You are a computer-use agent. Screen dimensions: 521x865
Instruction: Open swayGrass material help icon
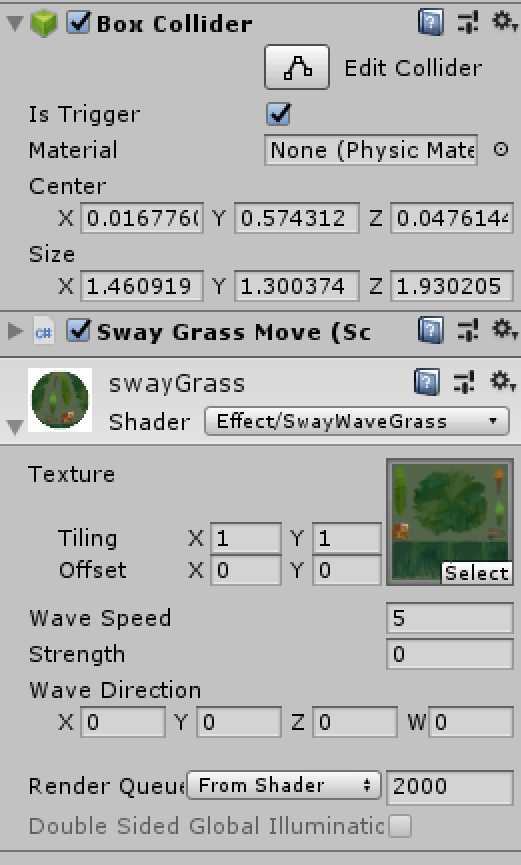pos(427,382)
